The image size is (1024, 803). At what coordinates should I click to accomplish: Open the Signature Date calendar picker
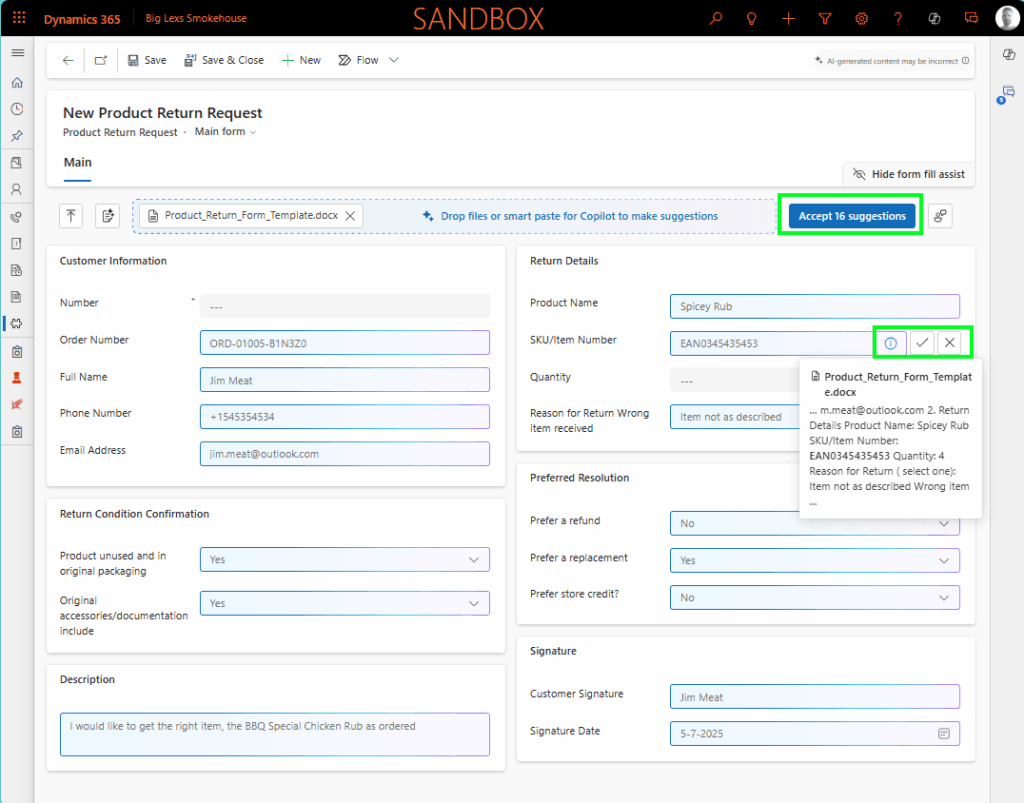[x=943, y=733]
